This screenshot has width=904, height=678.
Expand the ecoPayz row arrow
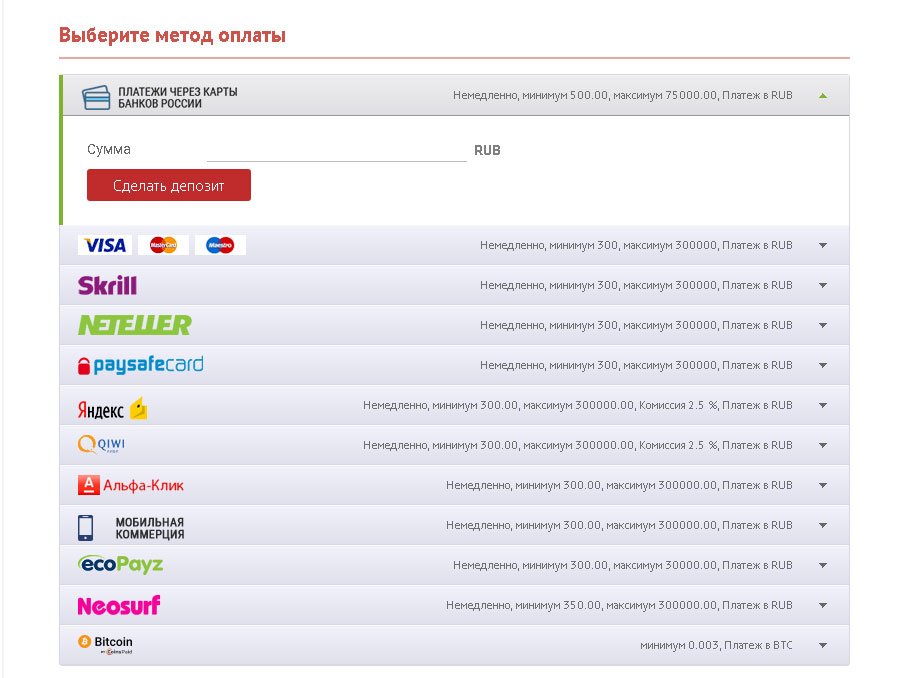823,565
